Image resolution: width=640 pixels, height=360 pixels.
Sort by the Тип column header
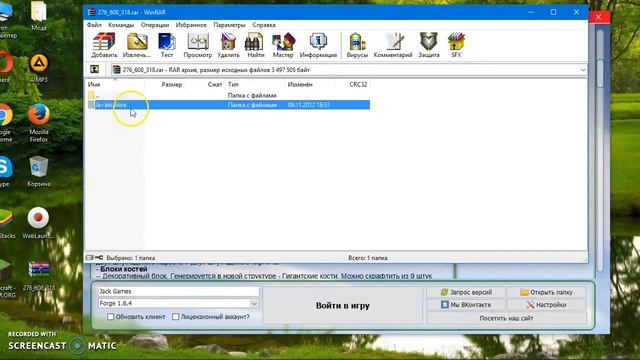click(x=255, y=84)
